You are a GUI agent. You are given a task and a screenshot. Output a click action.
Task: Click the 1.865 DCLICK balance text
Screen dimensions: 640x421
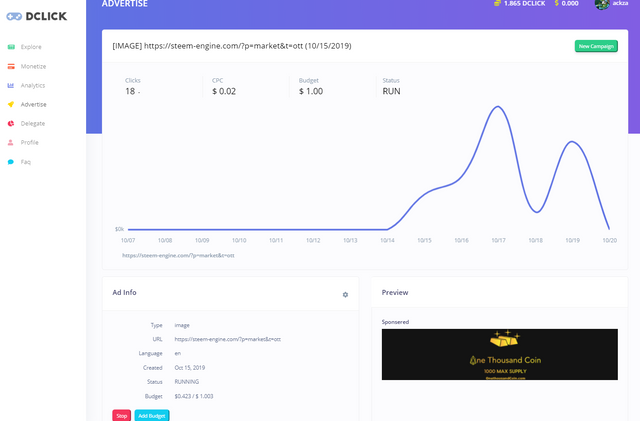tap(524, 3)
